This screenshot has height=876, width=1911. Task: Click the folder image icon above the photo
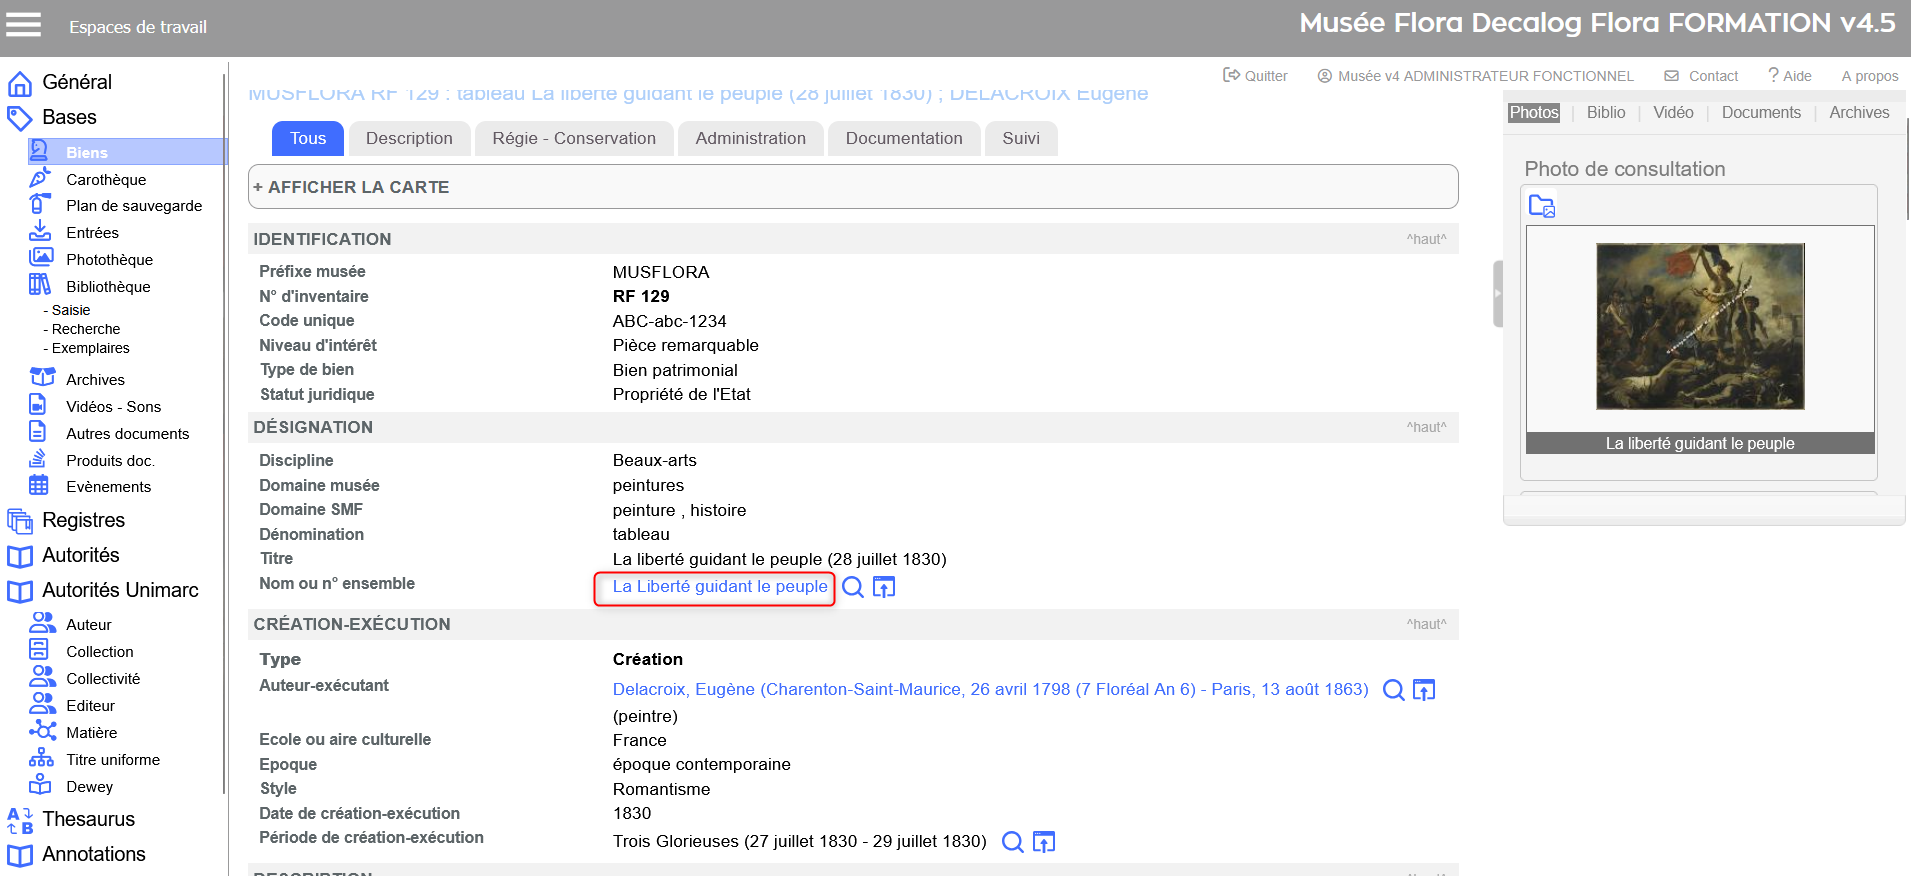point(1541,206)
